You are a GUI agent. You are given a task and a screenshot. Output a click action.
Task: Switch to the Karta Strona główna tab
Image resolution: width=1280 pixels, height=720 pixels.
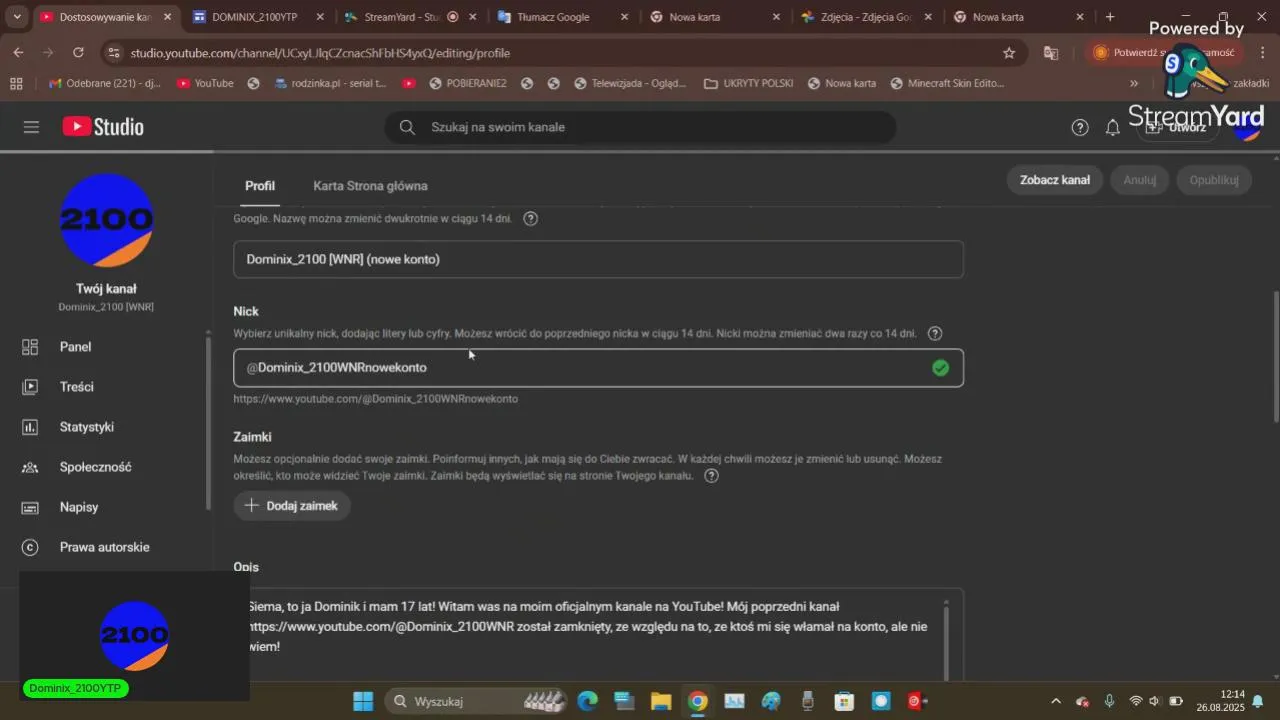pyautogui.click(x=370, y=186)
